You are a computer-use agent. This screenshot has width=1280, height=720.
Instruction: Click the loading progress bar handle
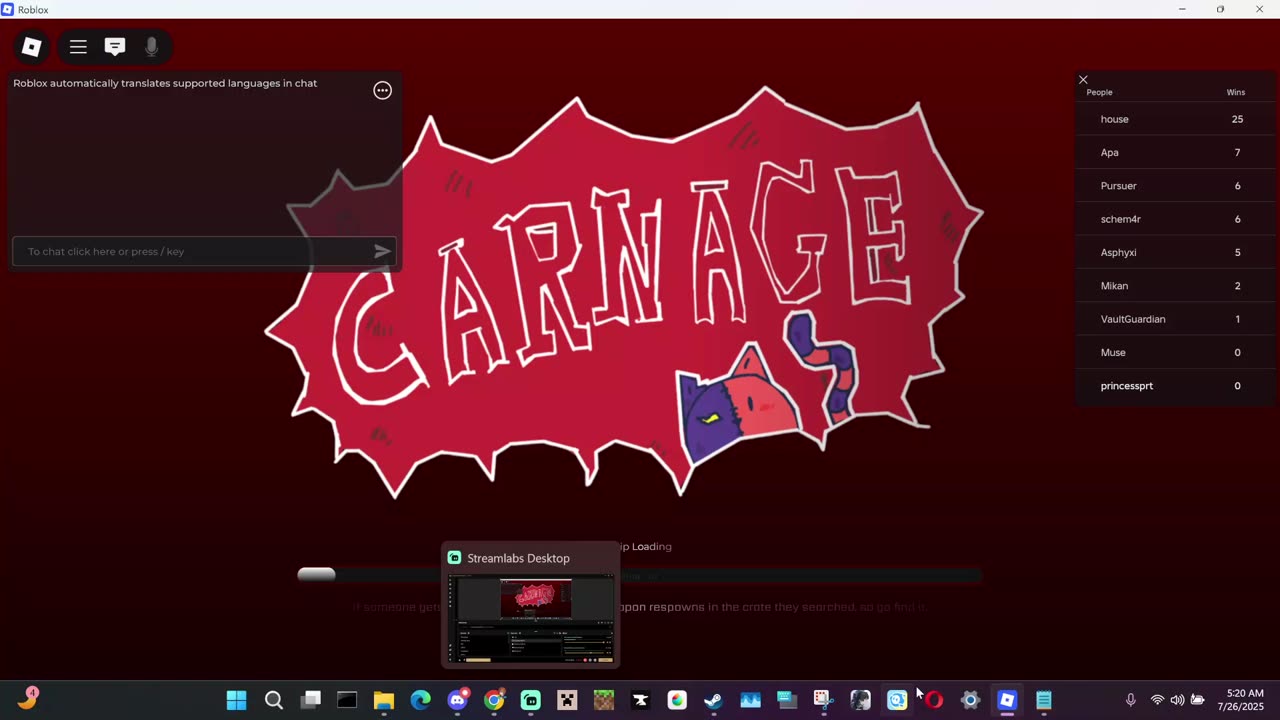[316, 574]
